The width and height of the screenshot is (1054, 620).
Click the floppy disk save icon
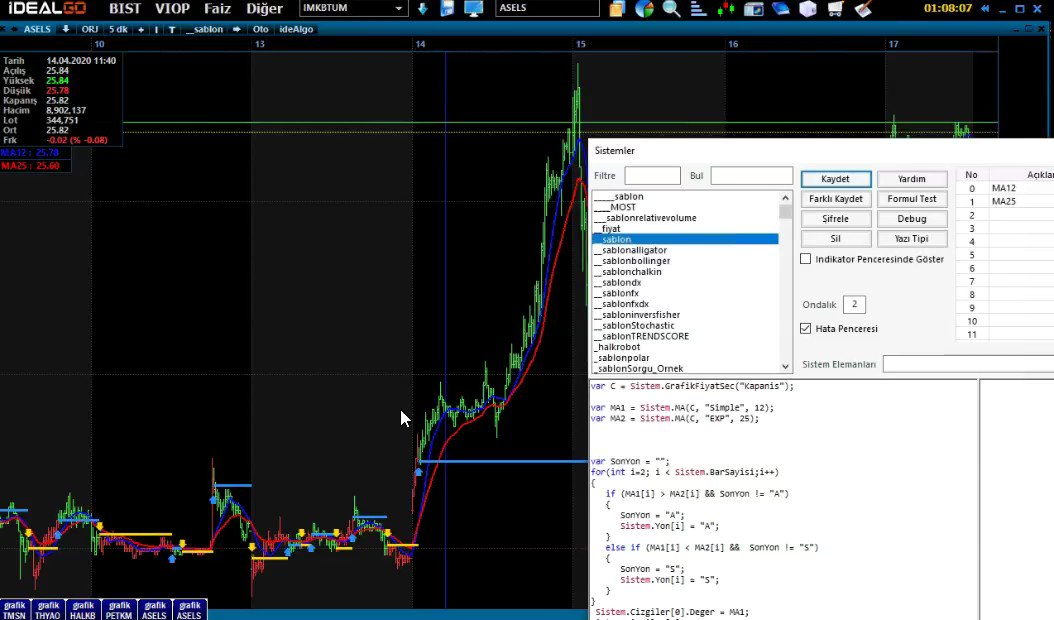[x=447, y=9]
